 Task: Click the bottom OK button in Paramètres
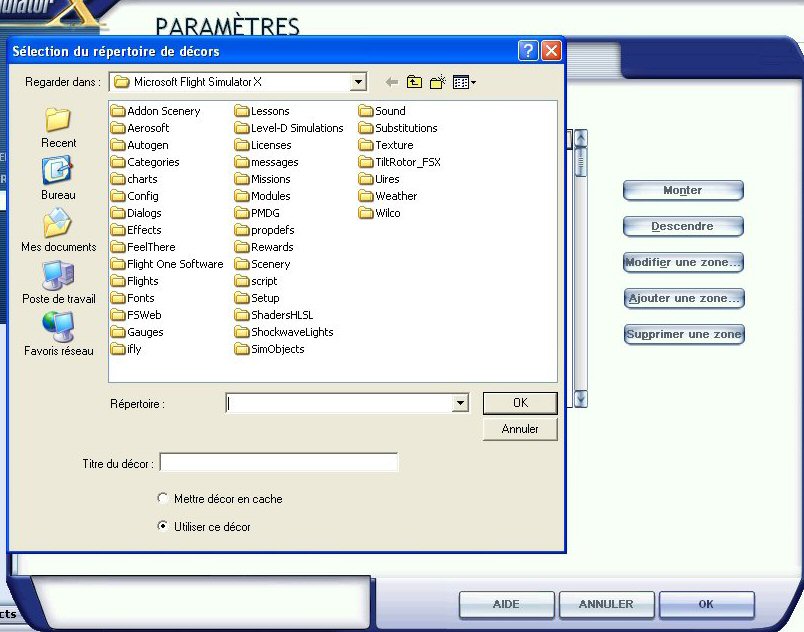click(707, 604)
